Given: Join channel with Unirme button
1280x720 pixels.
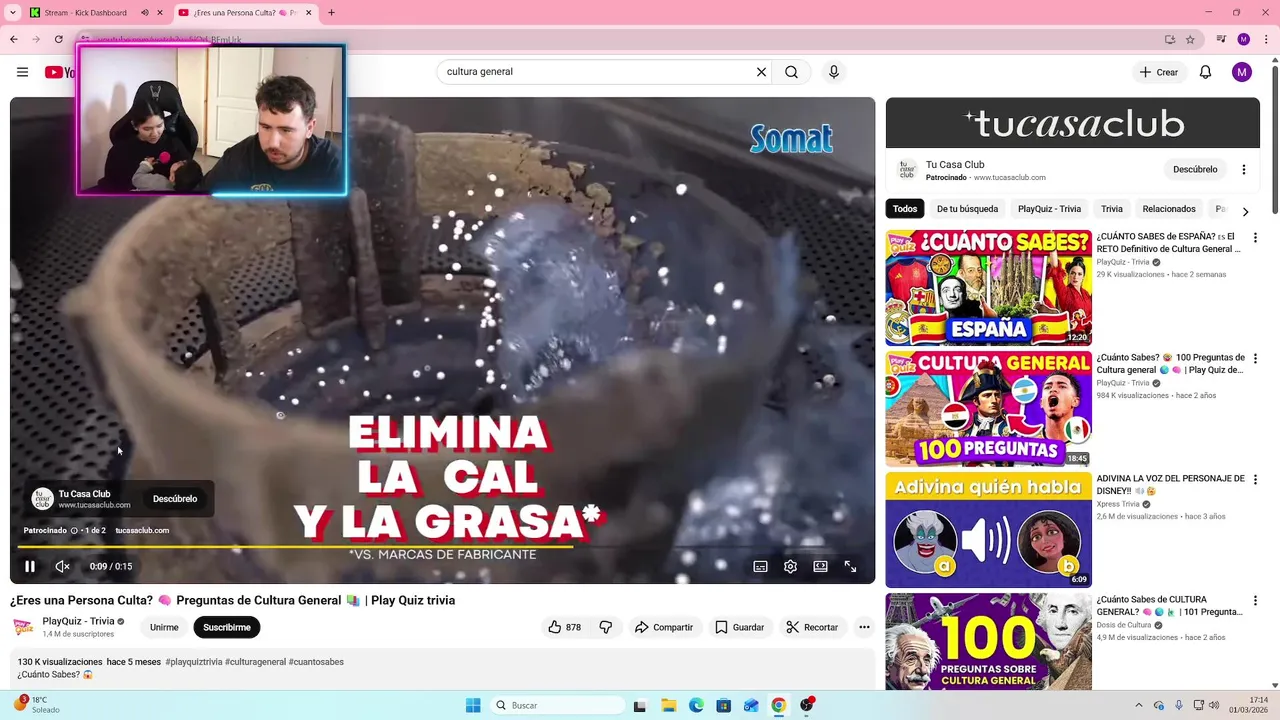Looking at the screenshot, I should pyautogui.click(x=164, y=627).
